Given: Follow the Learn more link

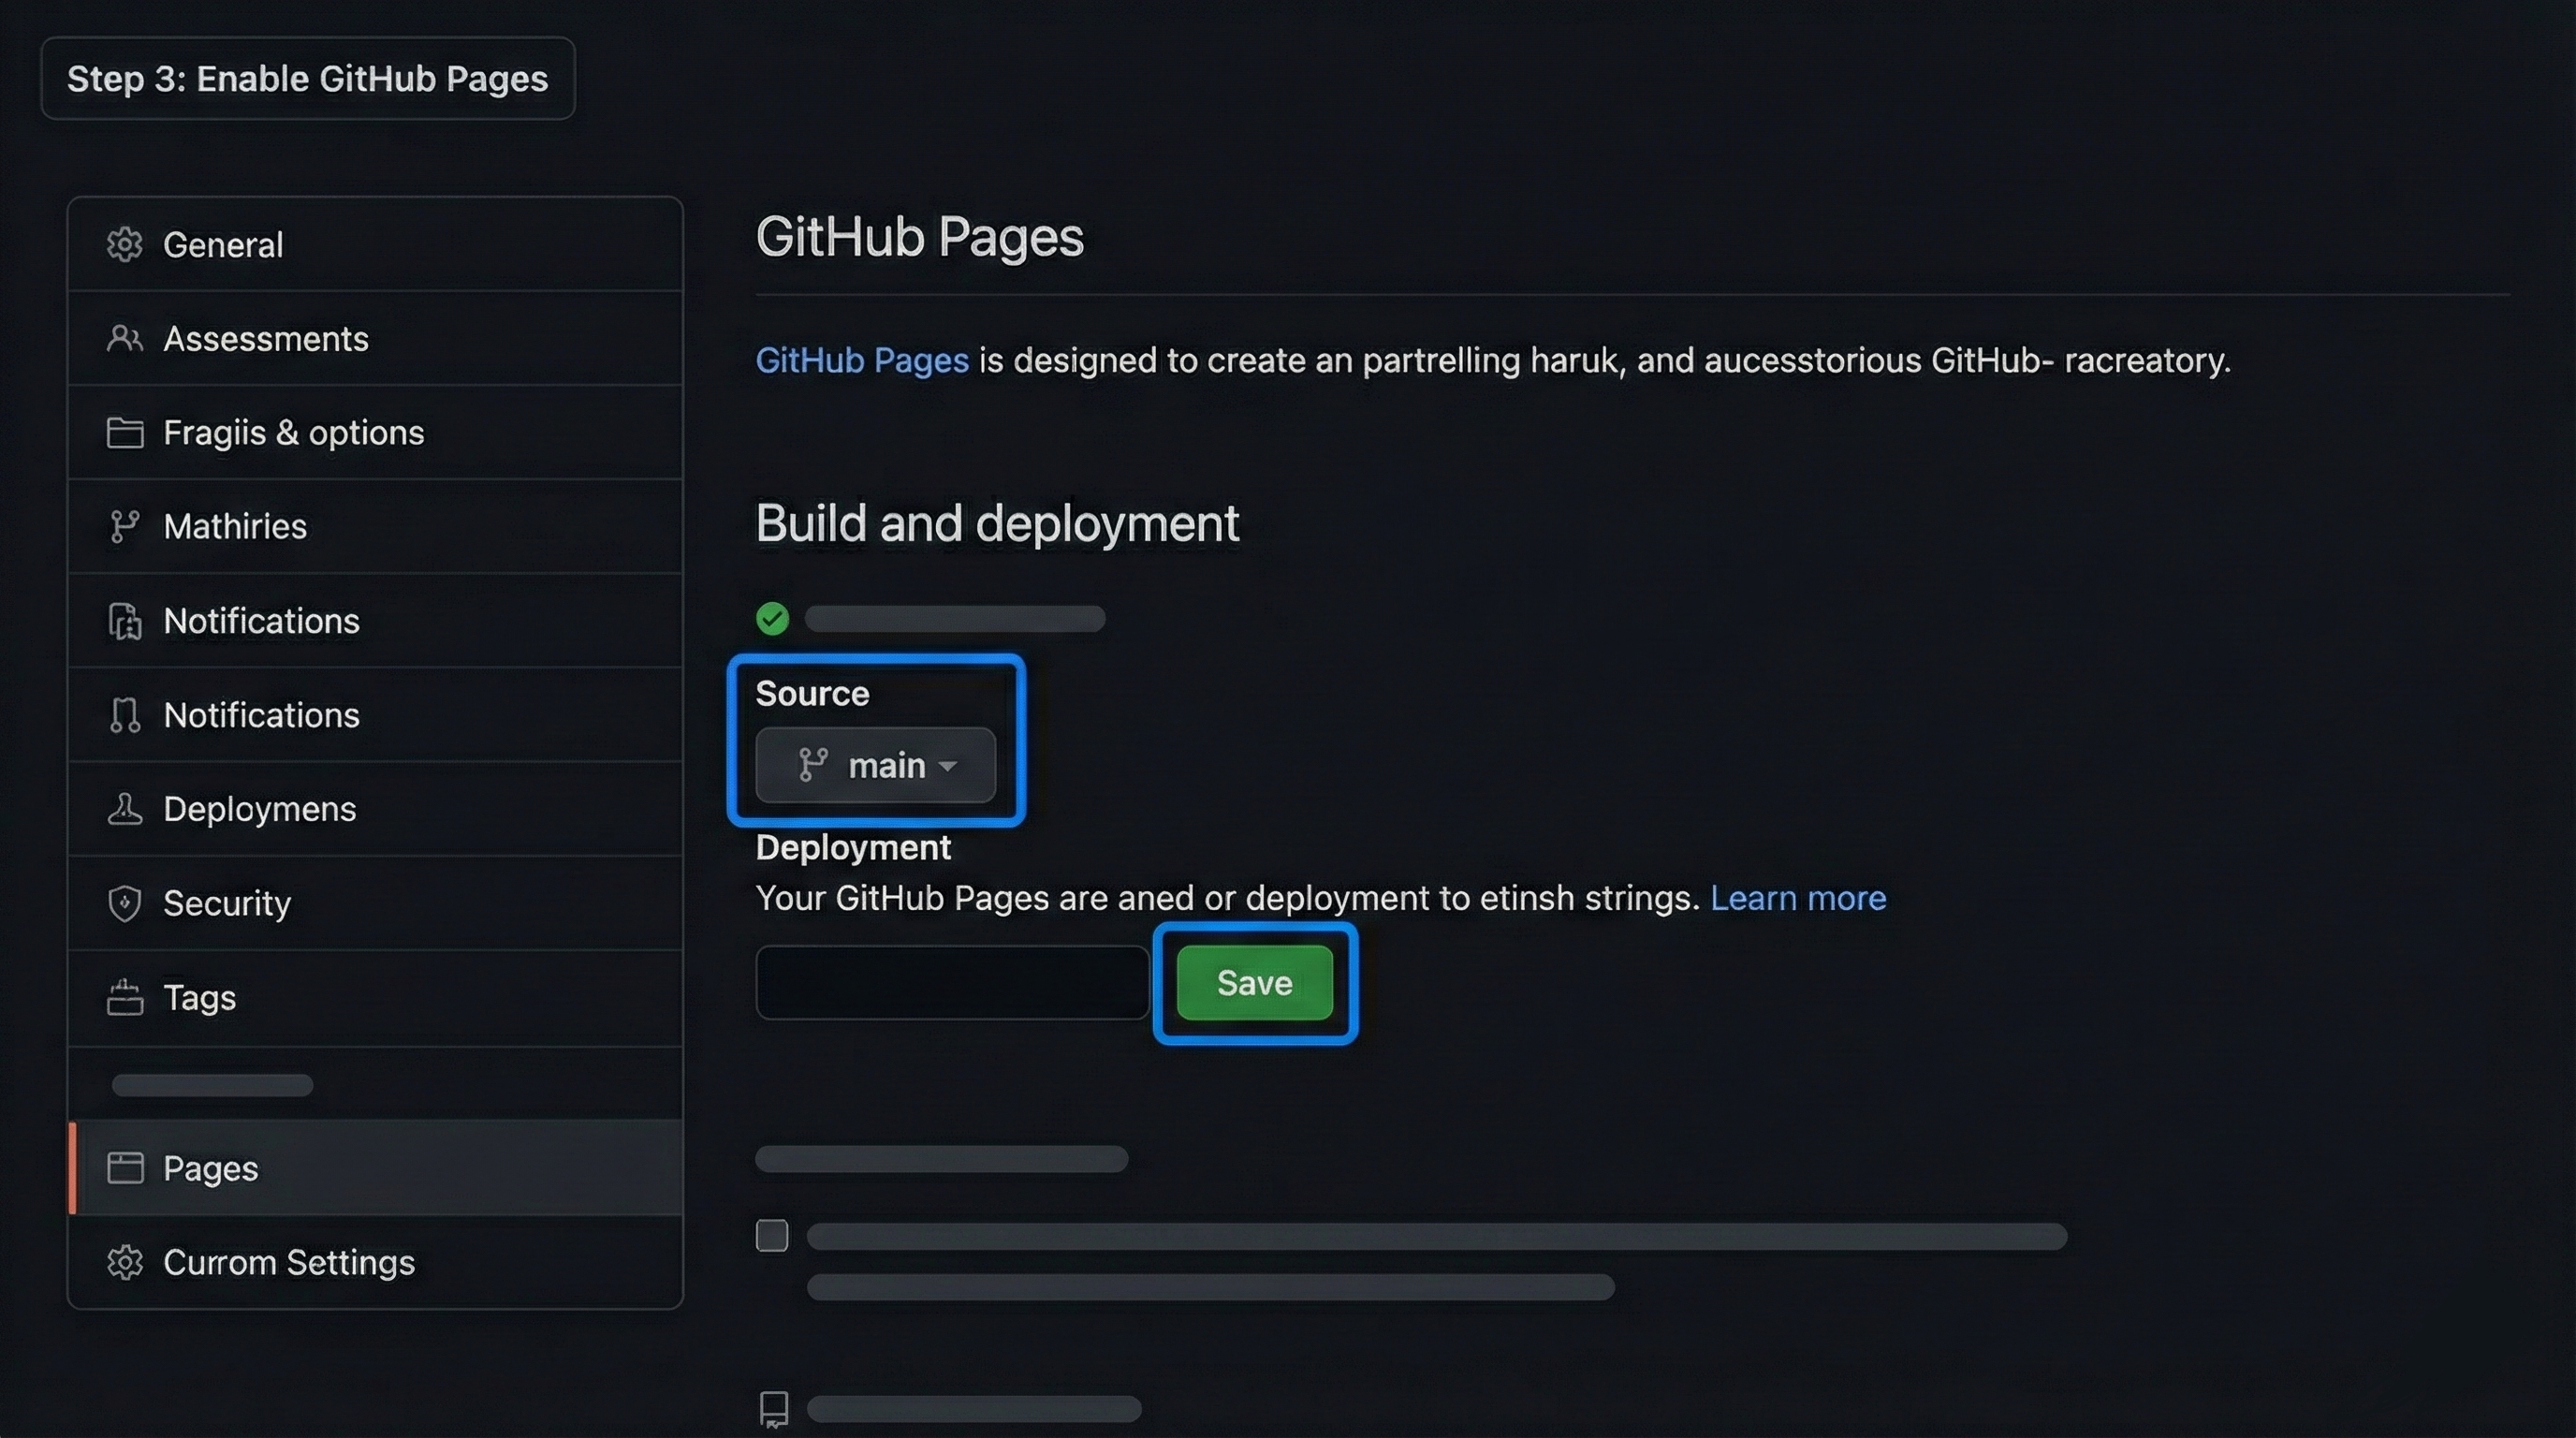Looking at the screenshot, I should click(1797, 898).
